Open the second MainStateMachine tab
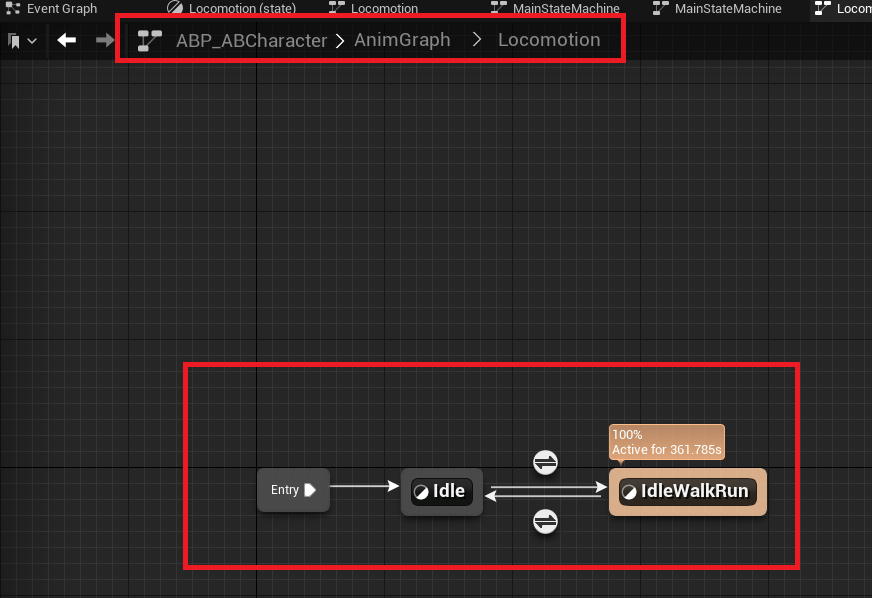 pos(717,8)
